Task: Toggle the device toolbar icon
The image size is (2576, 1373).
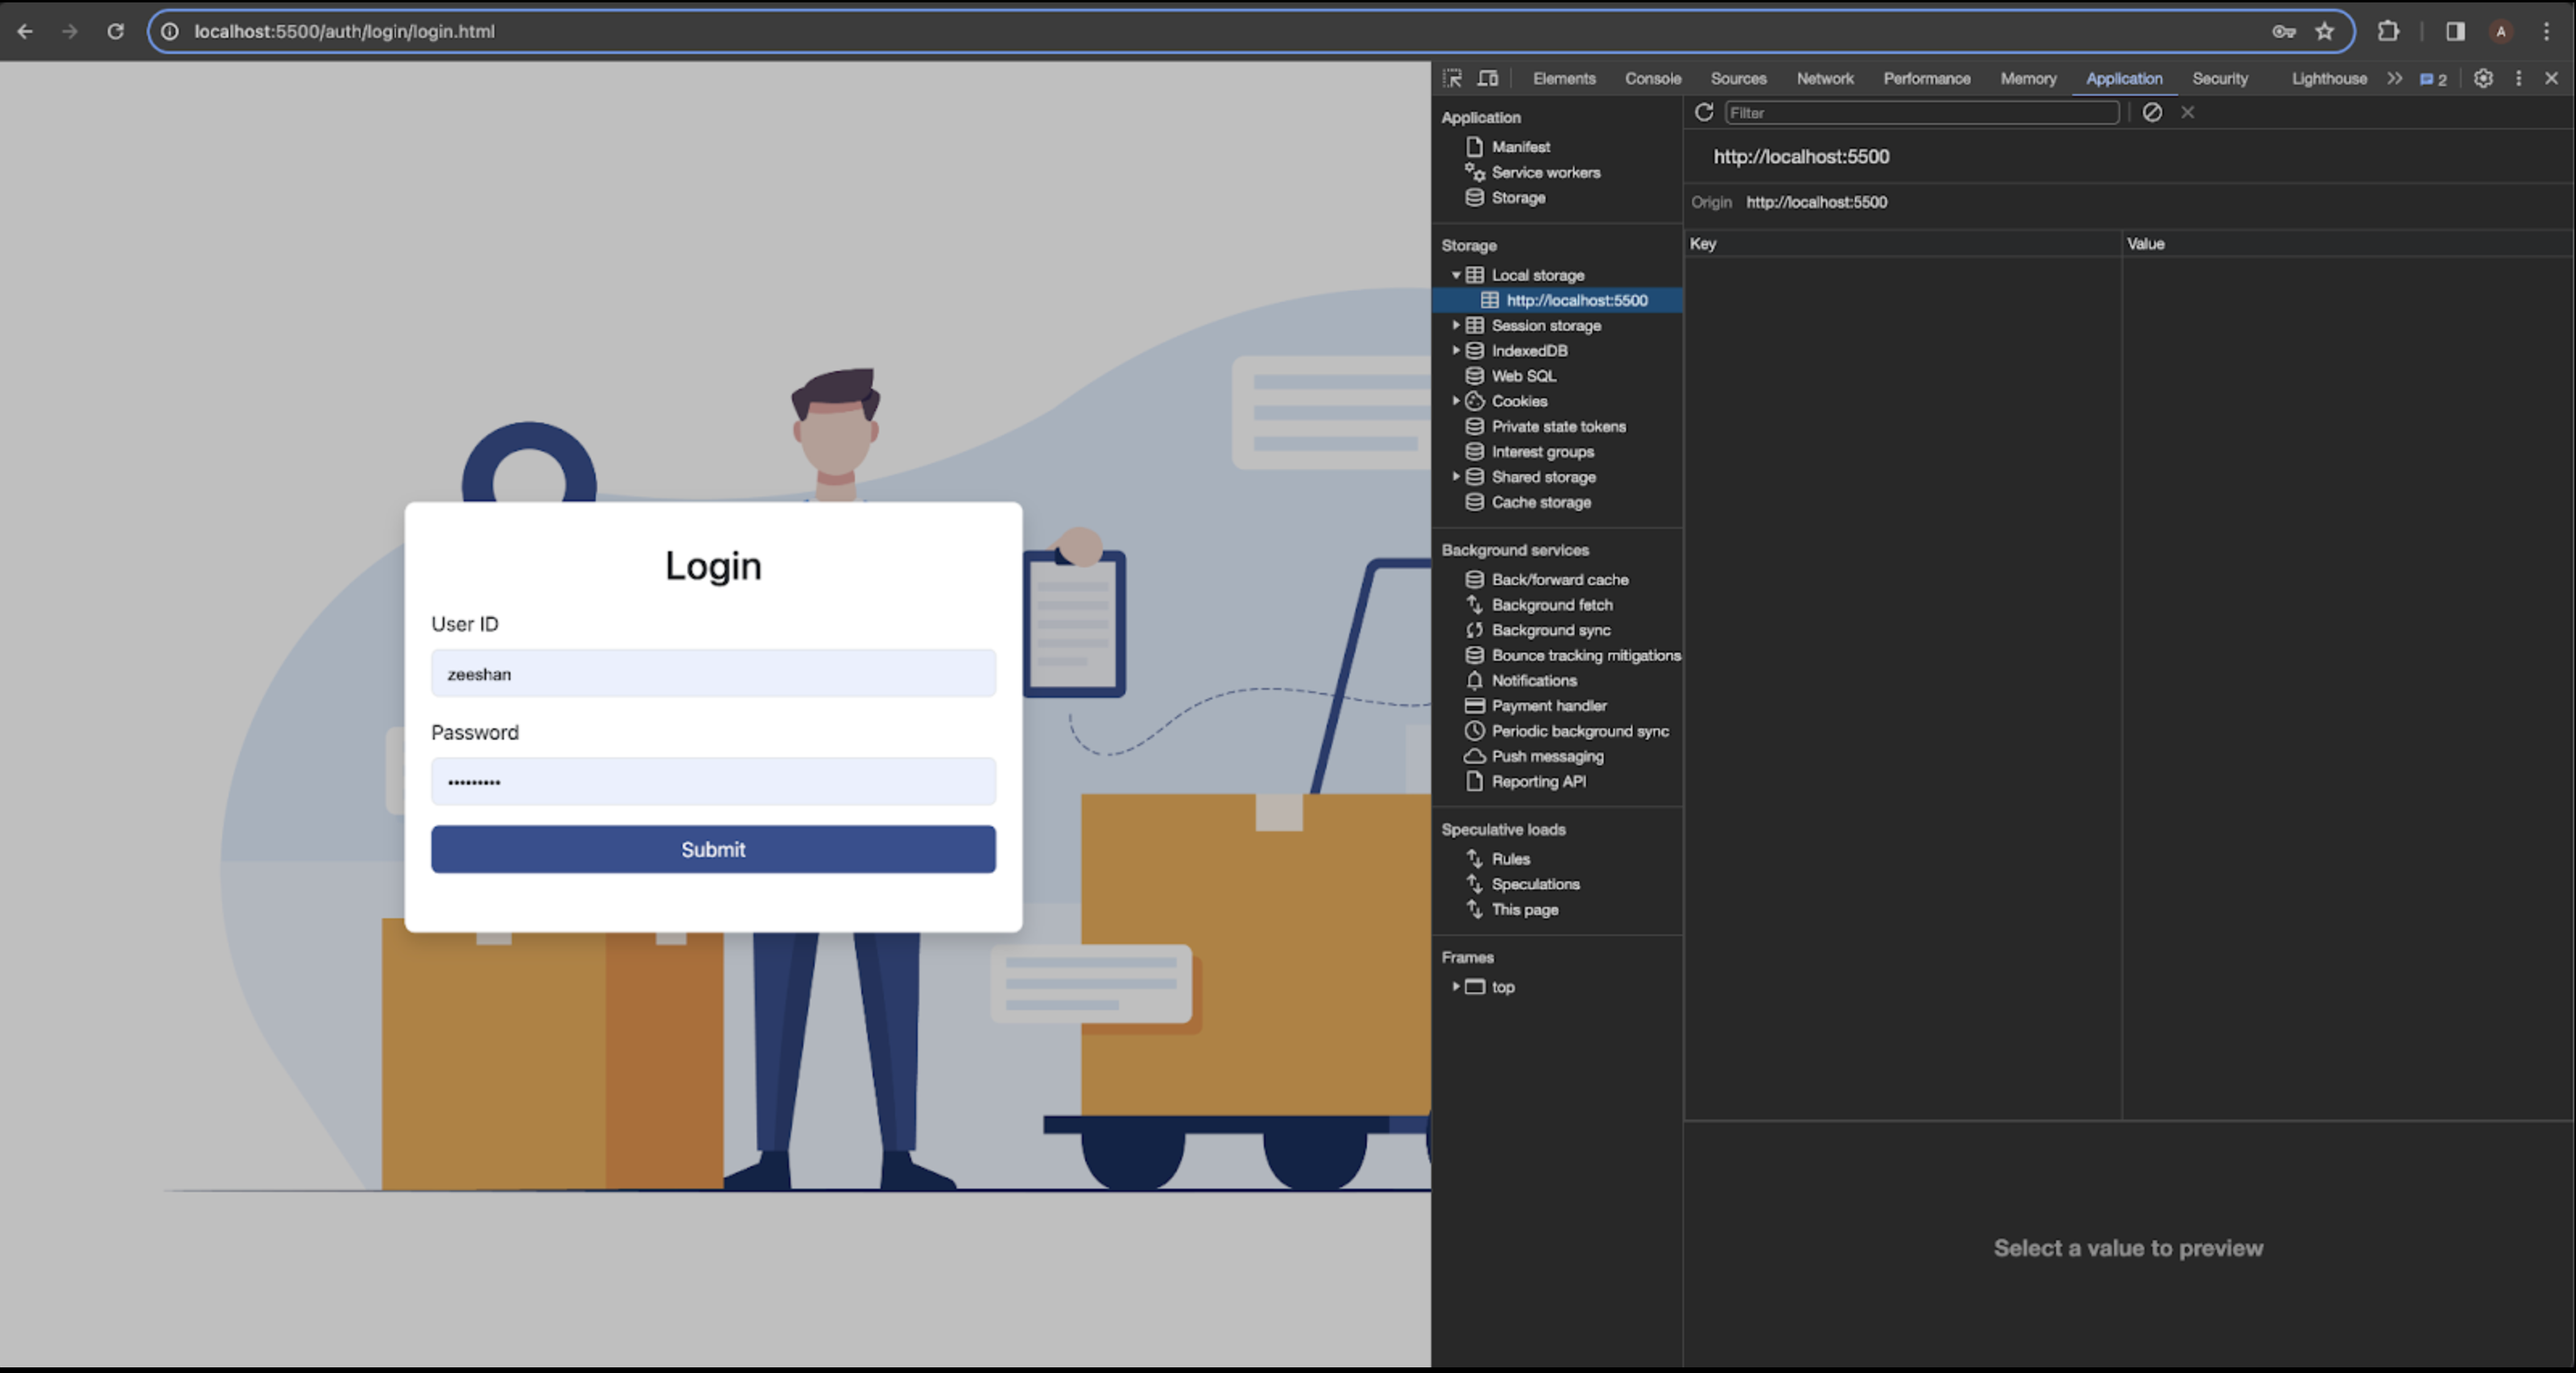Action: point(1488,78)
